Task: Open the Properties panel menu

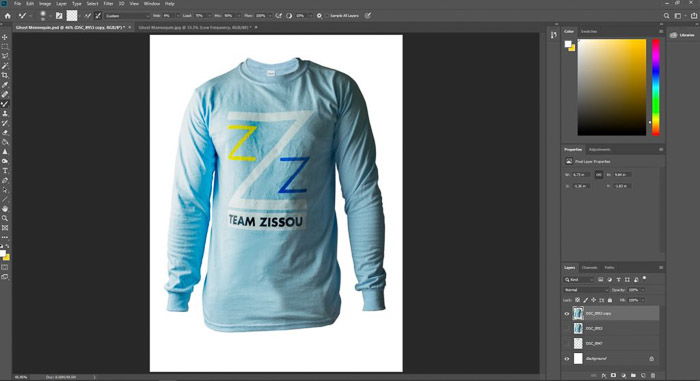Action: pyautogui.click(x=661, y=150)
